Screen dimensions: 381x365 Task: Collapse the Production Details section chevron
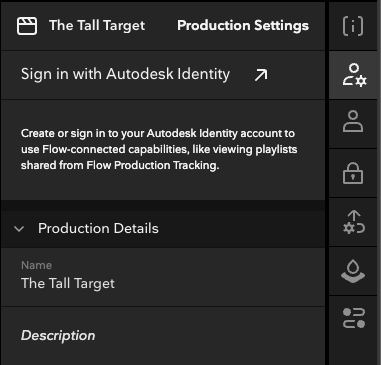coord(19,229)
